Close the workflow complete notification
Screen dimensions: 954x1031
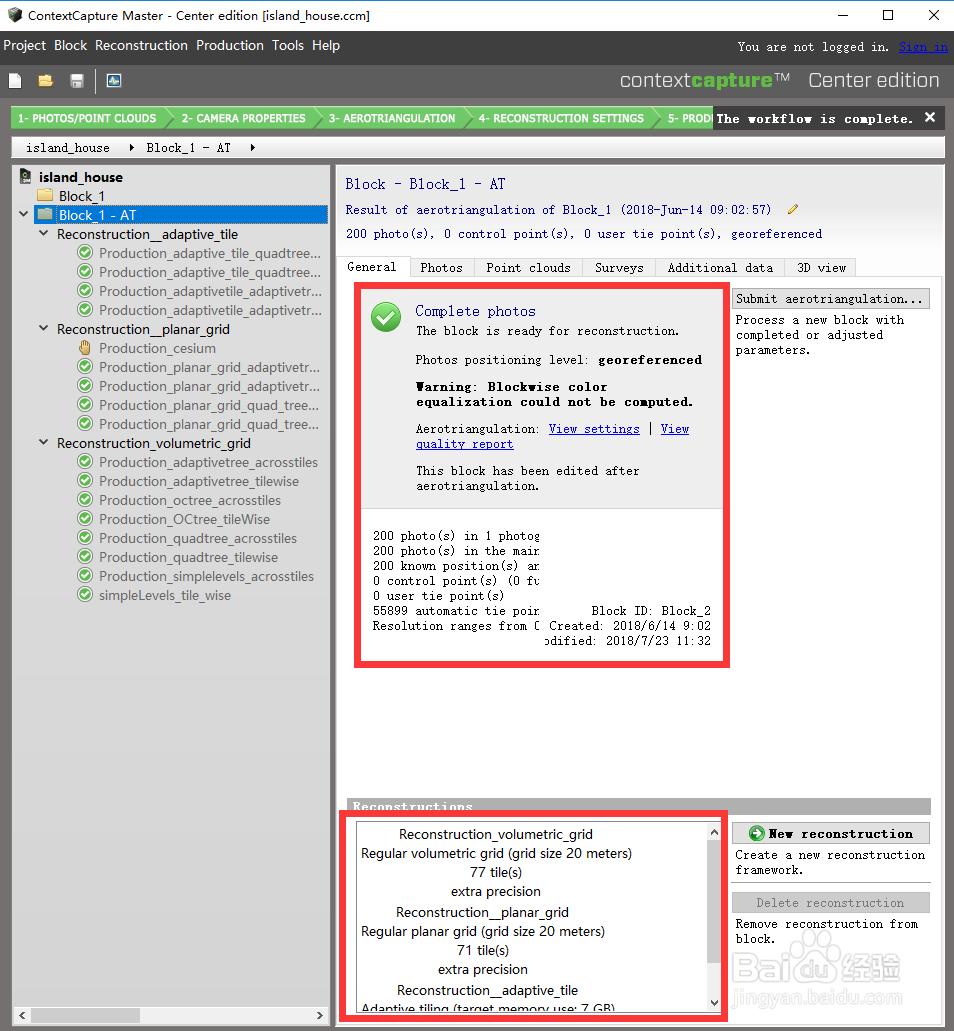[930, 118]
